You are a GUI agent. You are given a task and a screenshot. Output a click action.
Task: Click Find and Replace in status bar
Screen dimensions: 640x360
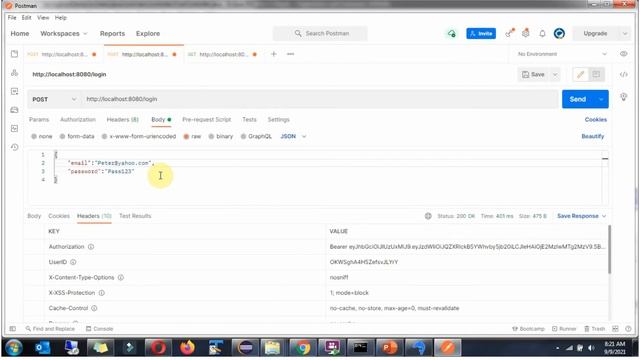(x=50, y=329)
